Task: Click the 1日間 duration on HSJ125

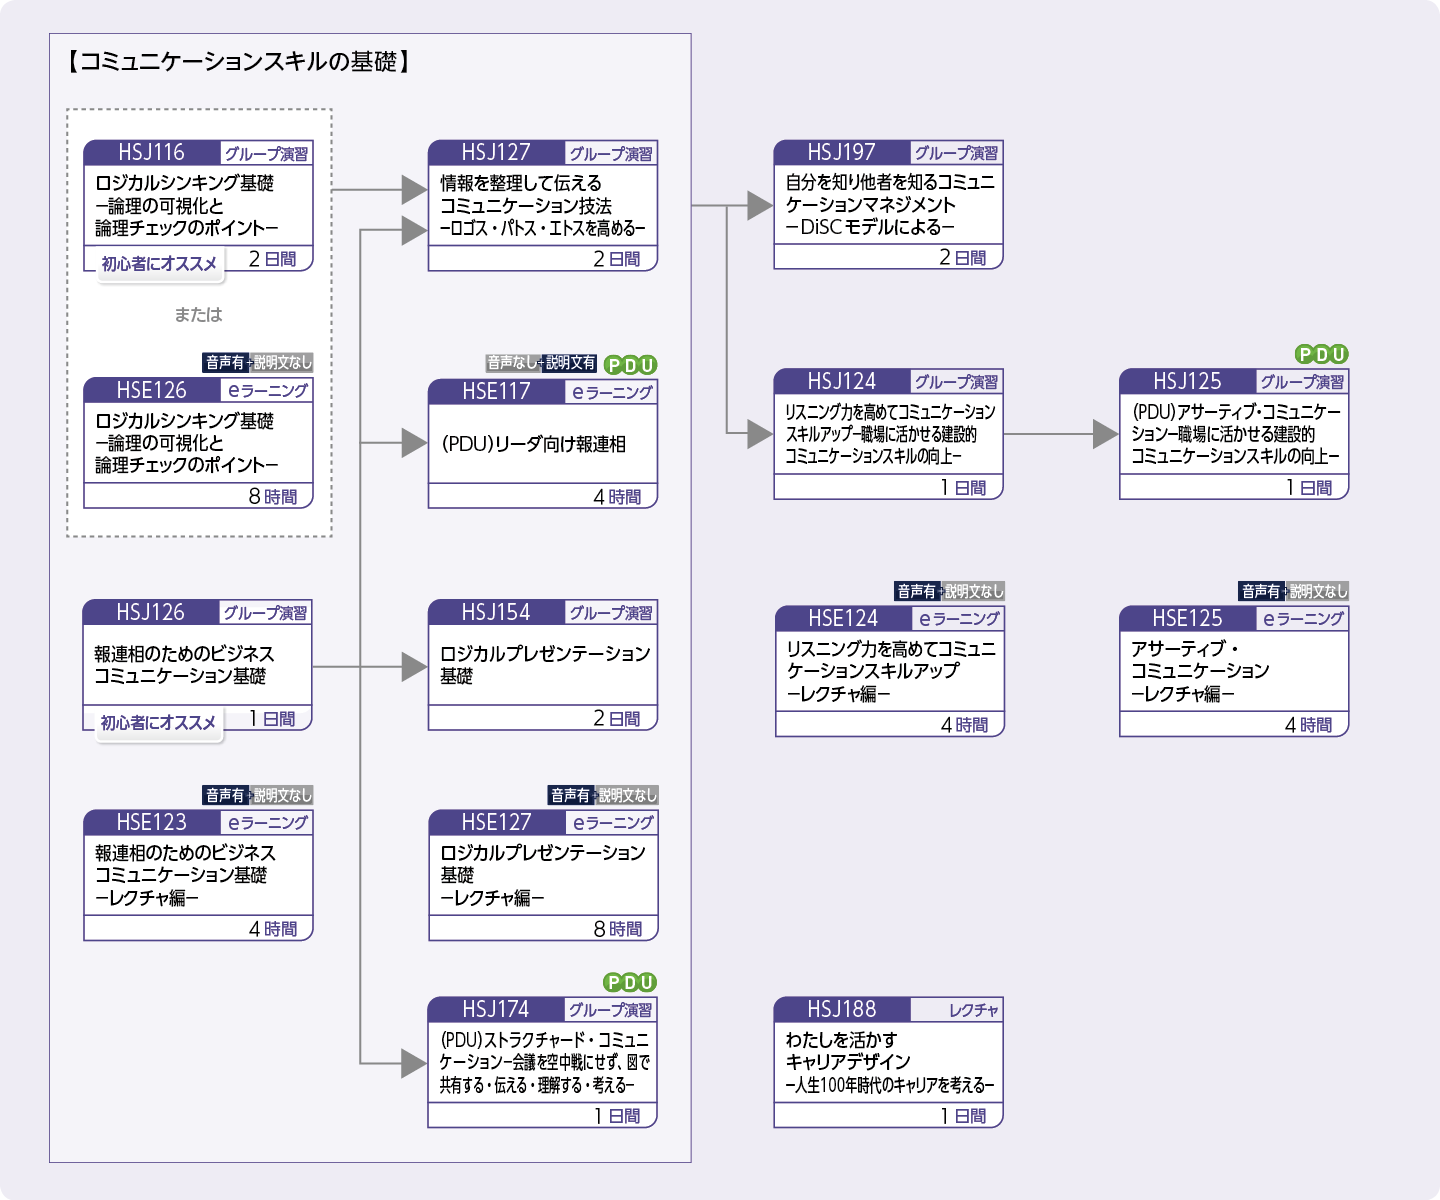Action: (1309, 487)
